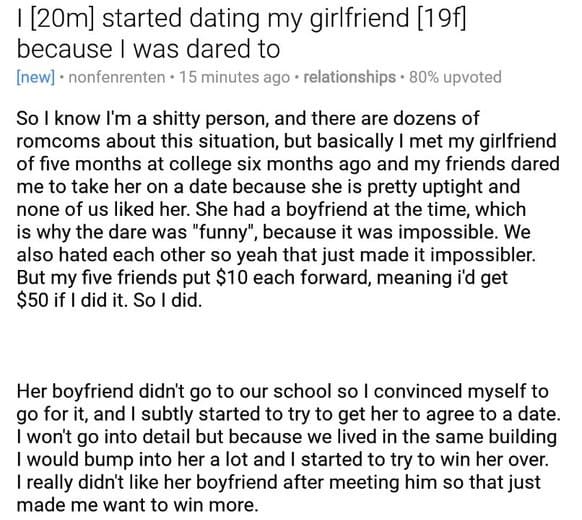The width and height of the screenshot is (582, 520).
Task: Open nonfenrenten's user profile
Action: (117, 77)
